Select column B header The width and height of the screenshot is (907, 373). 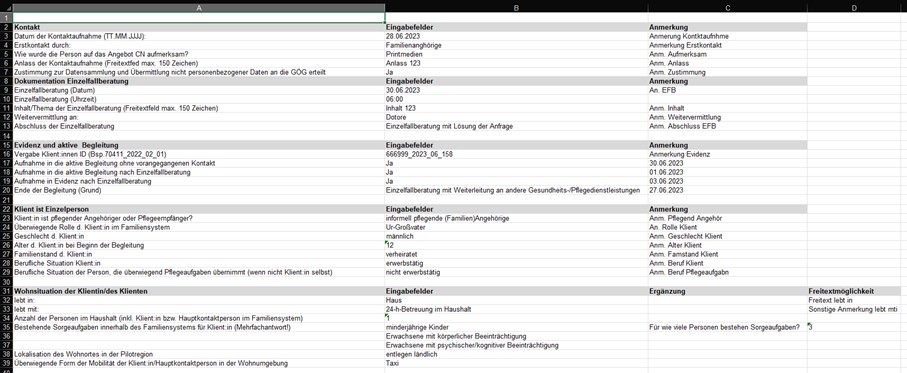[516, 8]
